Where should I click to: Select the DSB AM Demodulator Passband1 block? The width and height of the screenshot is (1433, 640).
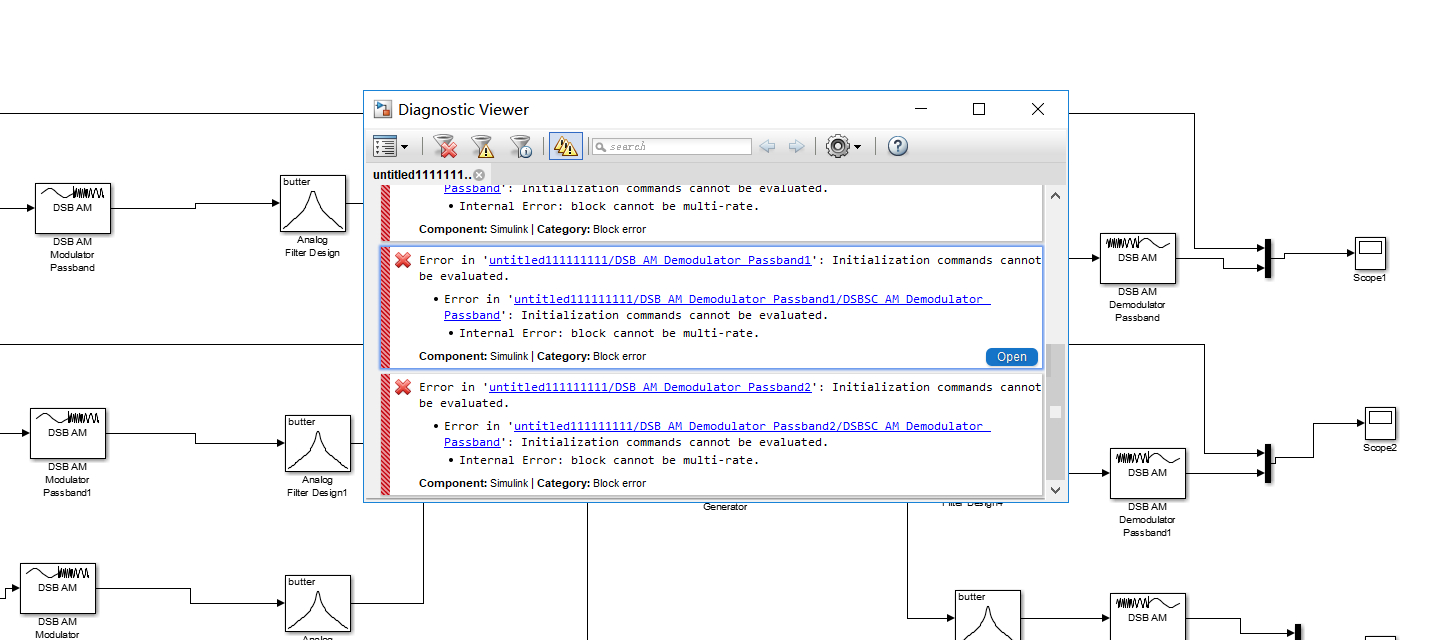pyautogui.click(x=1148, y=473)
